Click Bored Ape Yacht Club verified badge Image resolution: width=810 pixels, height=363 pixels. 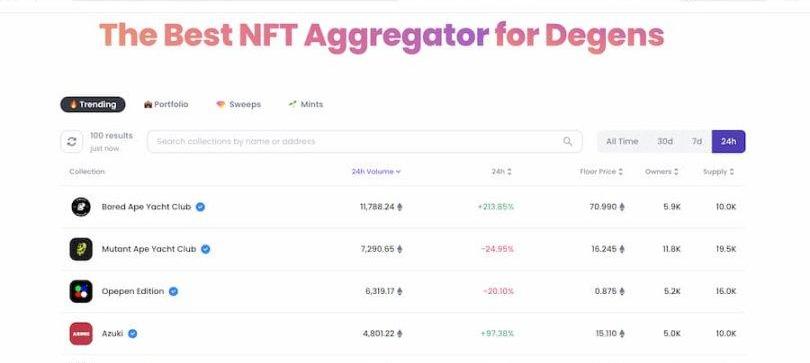[x=200, y=207]
